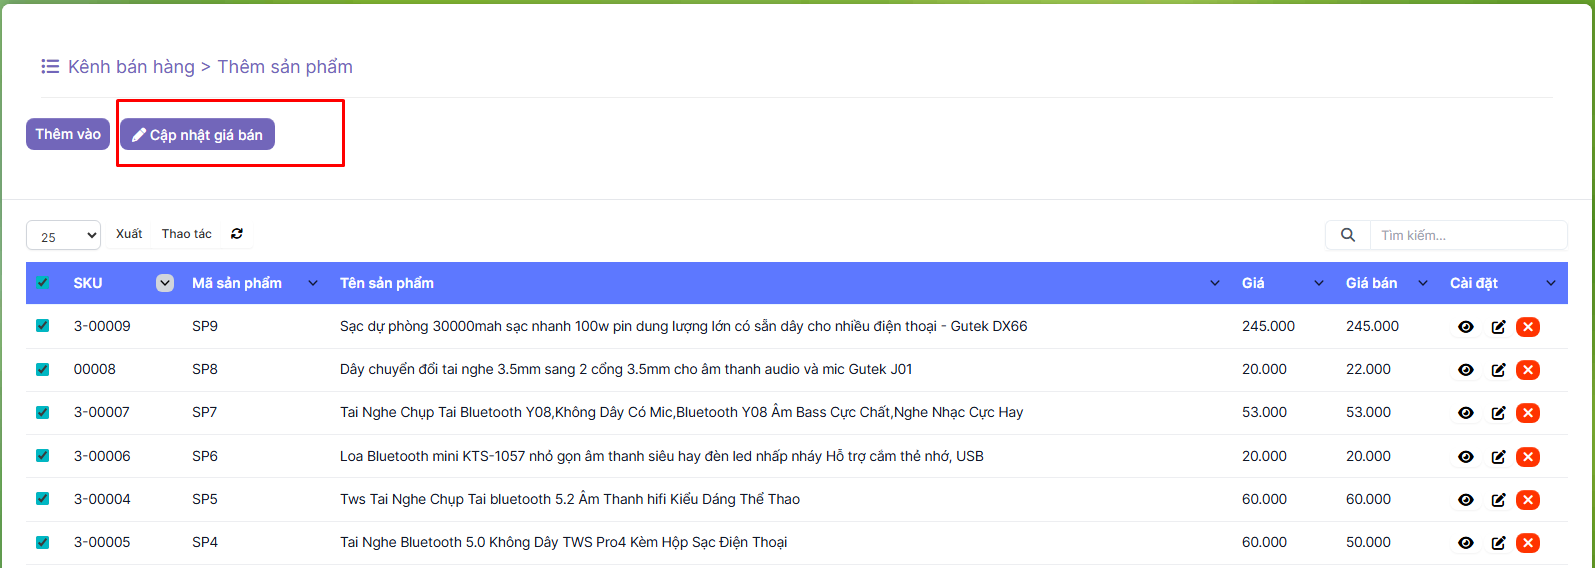1595x568 pixels.
Task: Uncheck the row checkbox for SKU 00008
Action: tap(42, 369)
